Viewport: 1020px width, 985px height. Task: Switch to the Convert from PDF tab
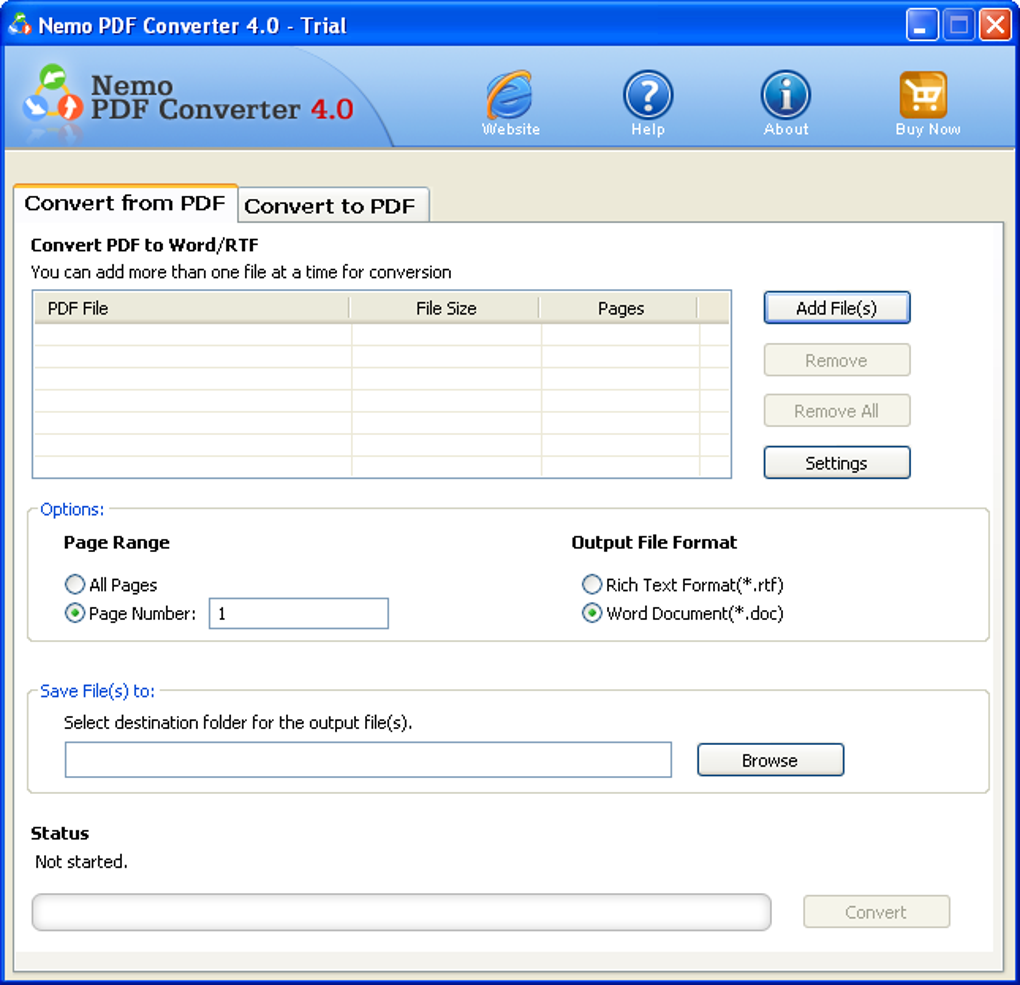click(125, 203)
